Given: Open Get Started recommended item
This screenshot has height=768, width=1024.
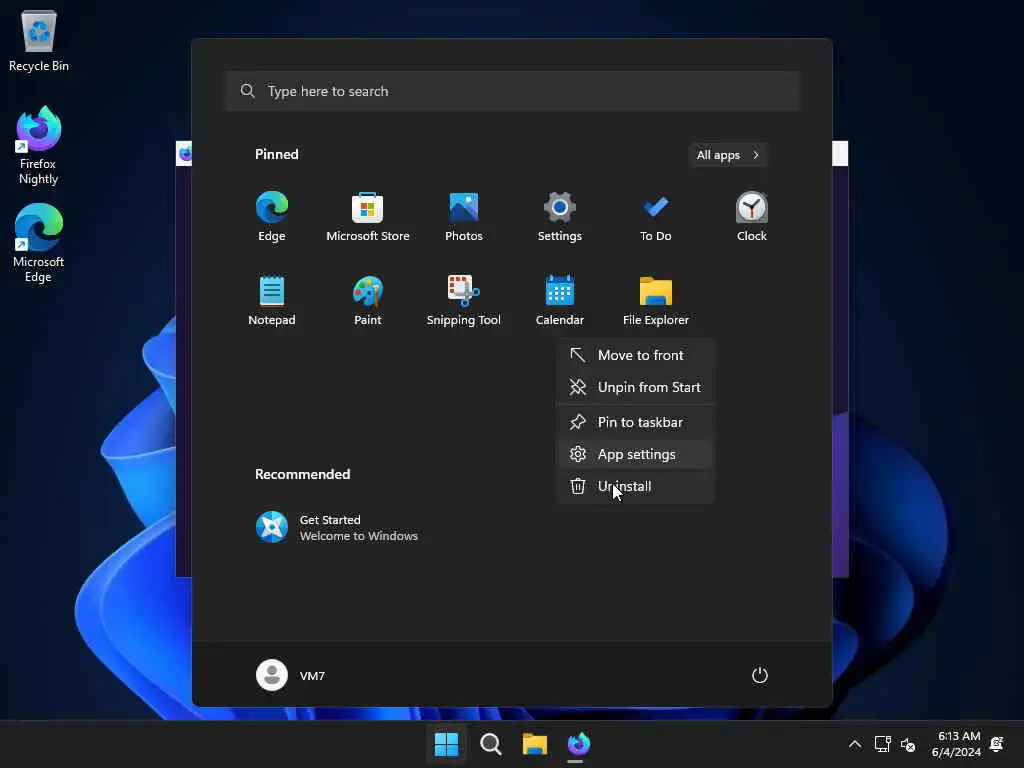Looking at the screenshot, I should (x=337, y=528).
